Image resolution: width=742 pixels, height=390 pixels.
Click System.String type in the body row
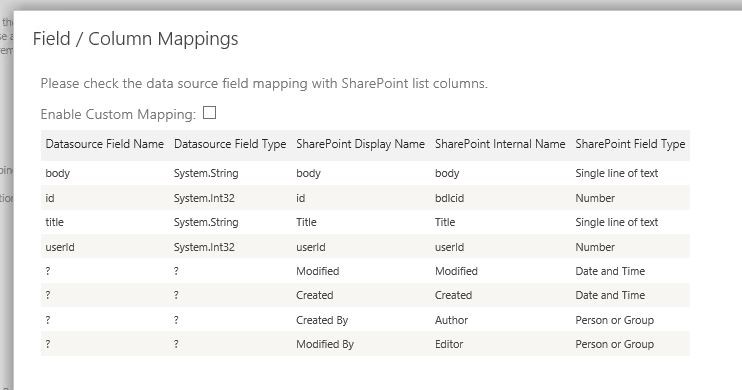(x=206, y=173)
